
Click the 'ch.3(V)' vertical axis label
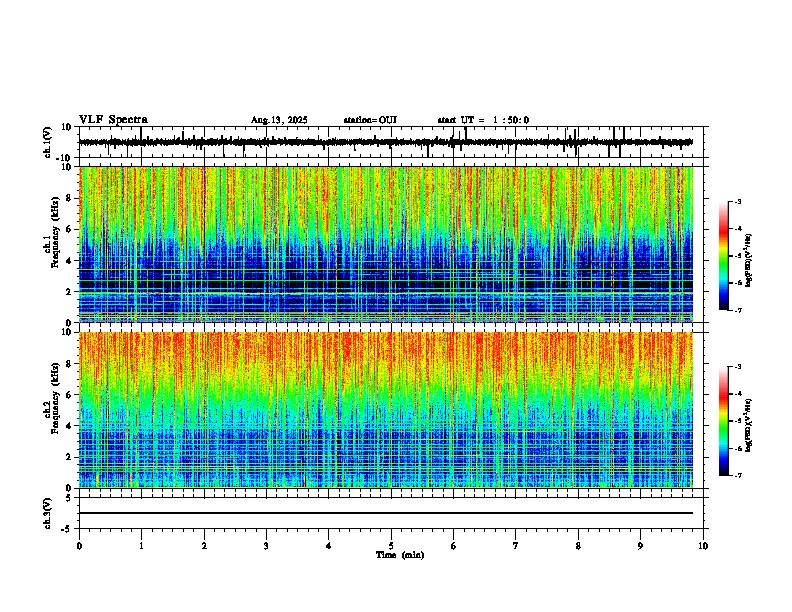[48, 513]
